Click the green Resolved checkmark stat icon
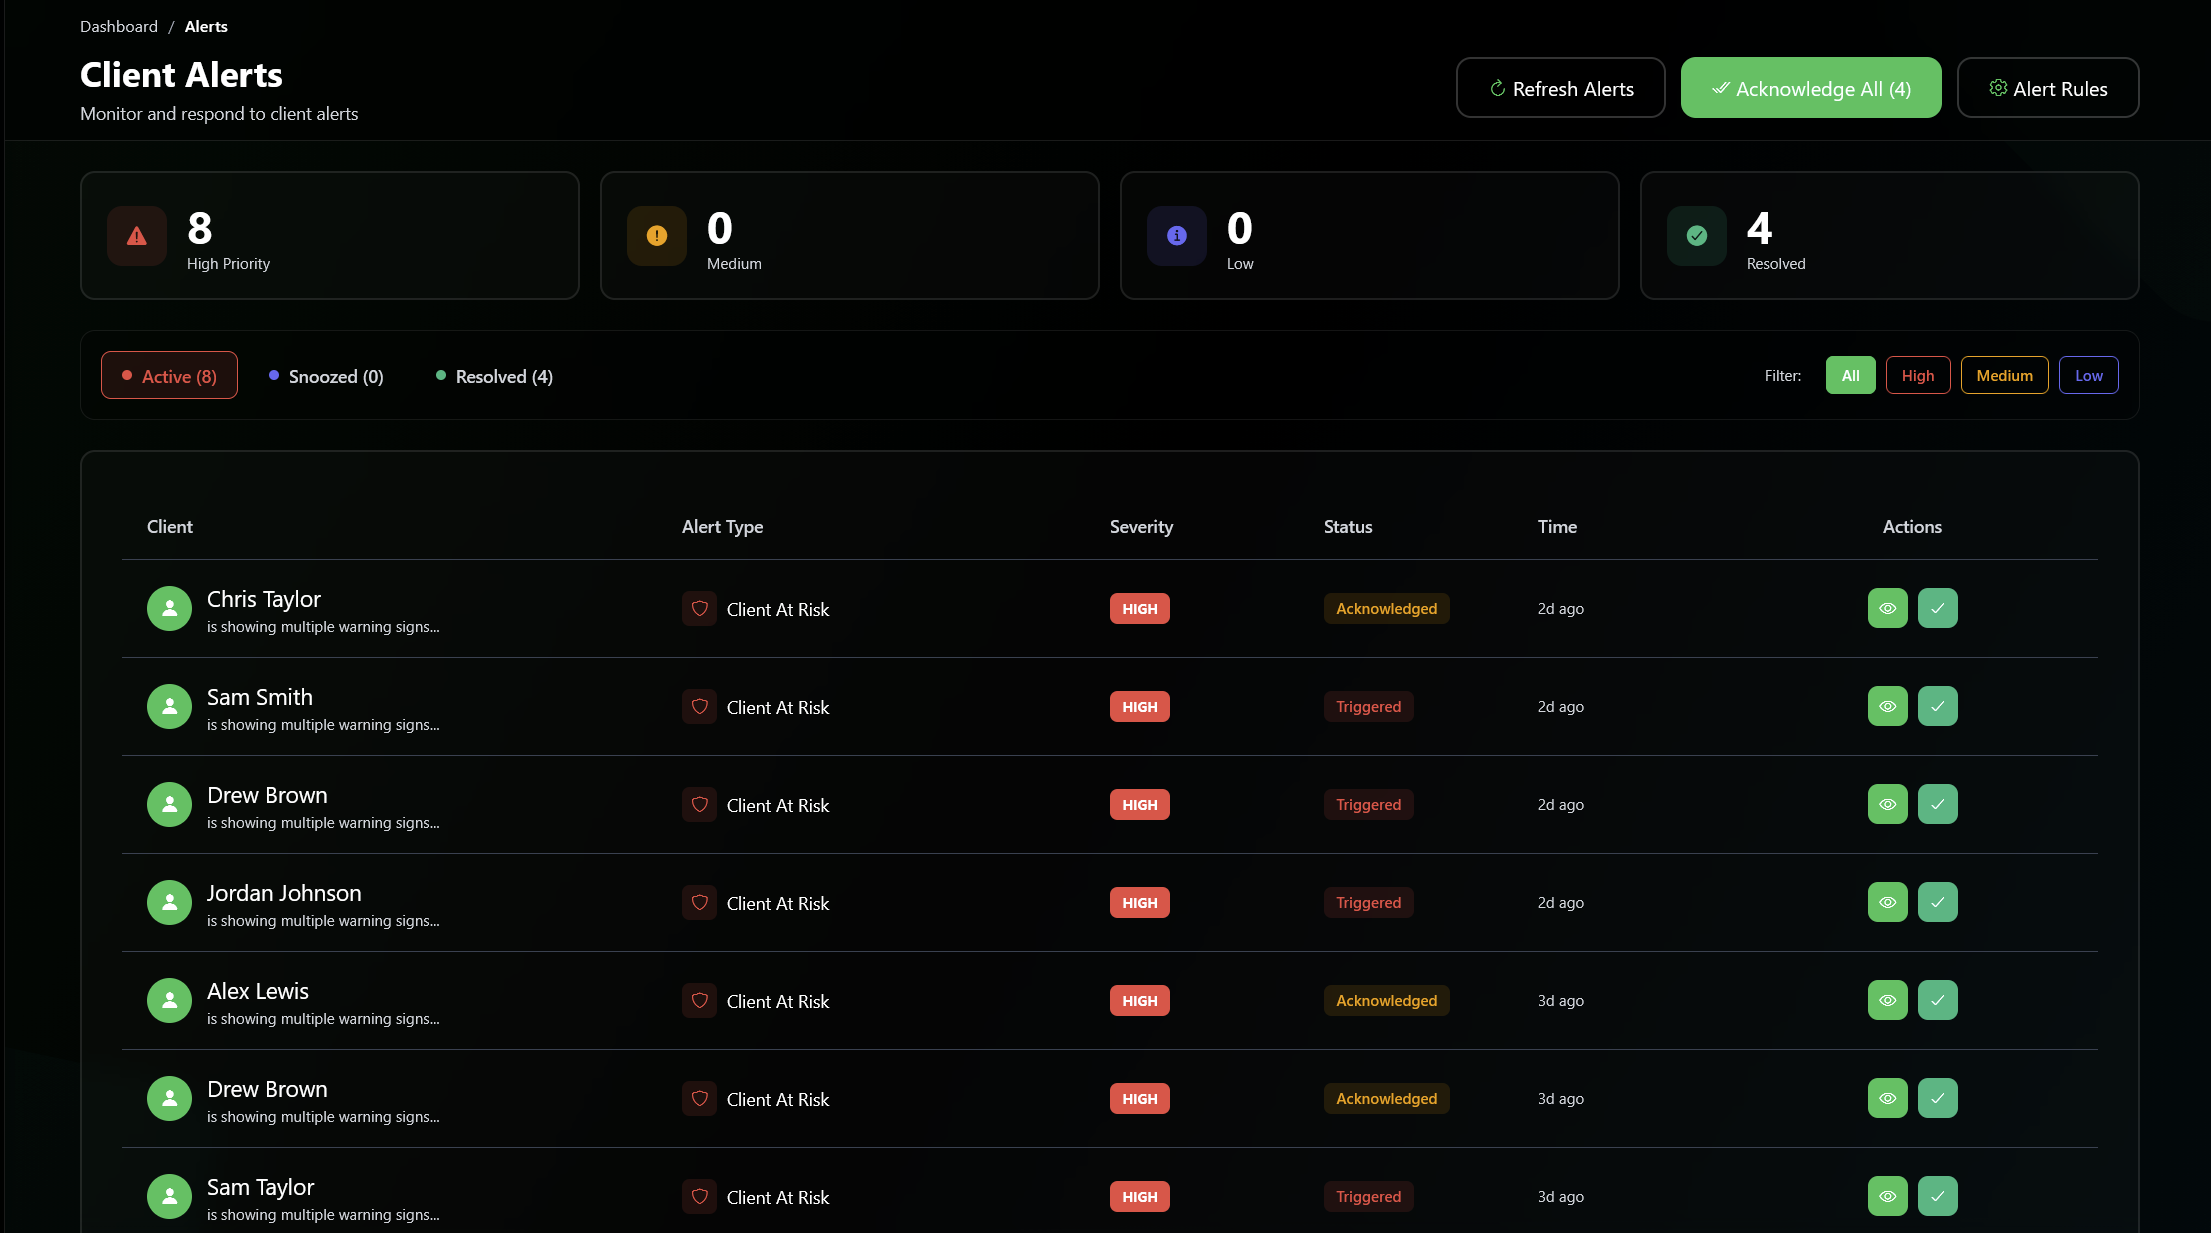This screenshot has height=1233, width=2211. (x=1696, y=236)
